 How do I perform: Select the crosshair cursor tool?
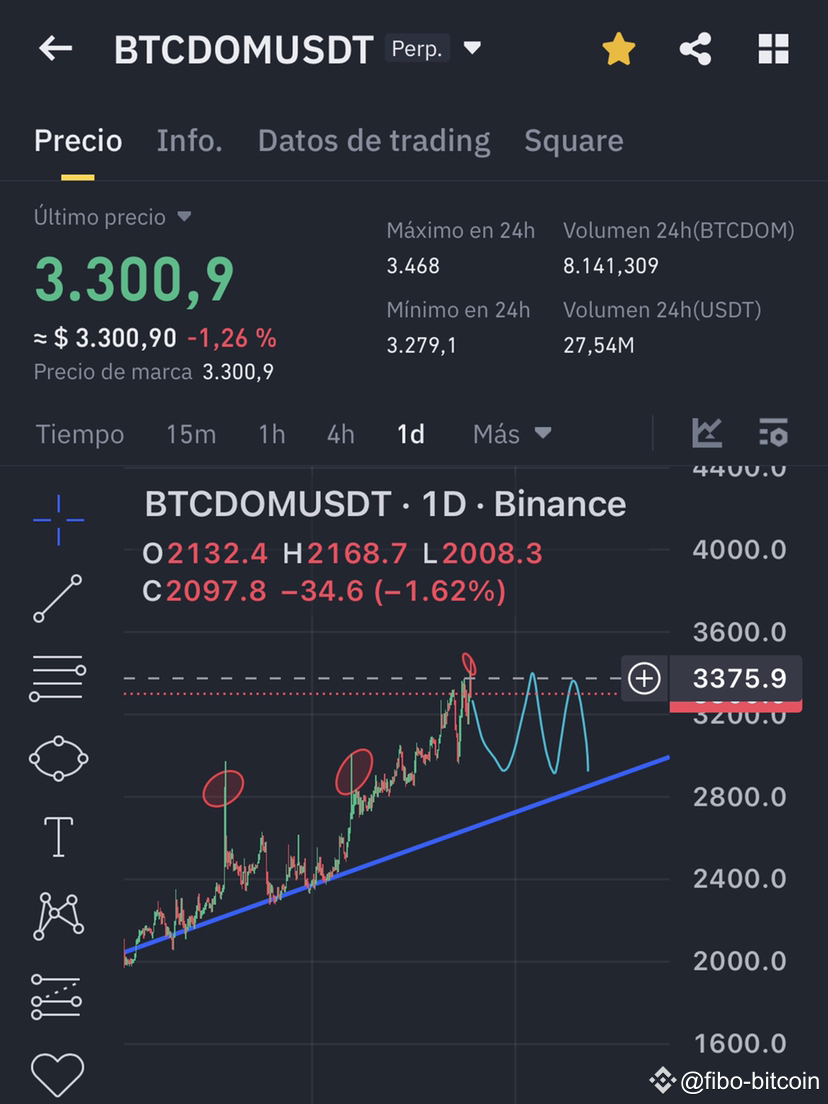[x=57, y=519]
